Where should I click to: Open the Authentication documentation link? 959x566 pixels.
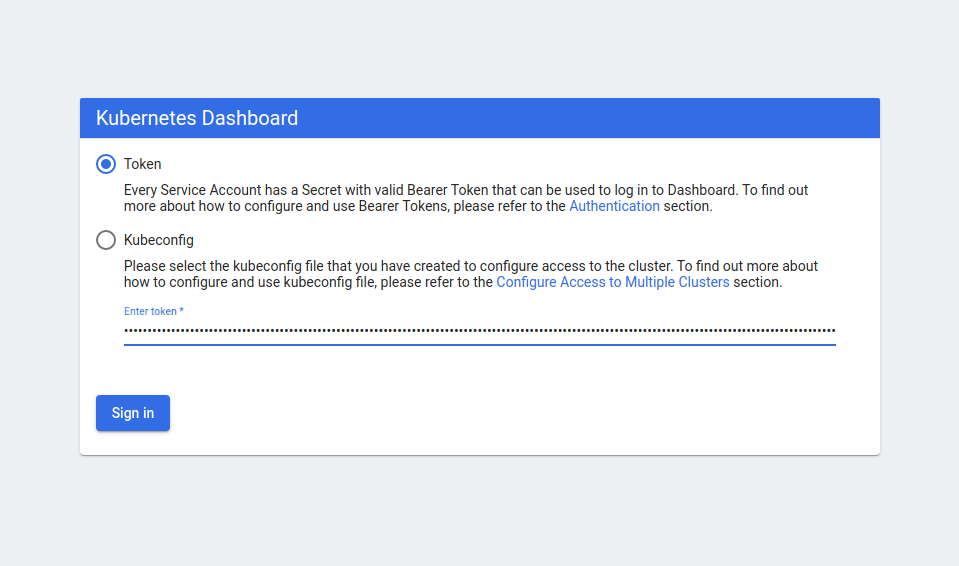tap(614, 206)
